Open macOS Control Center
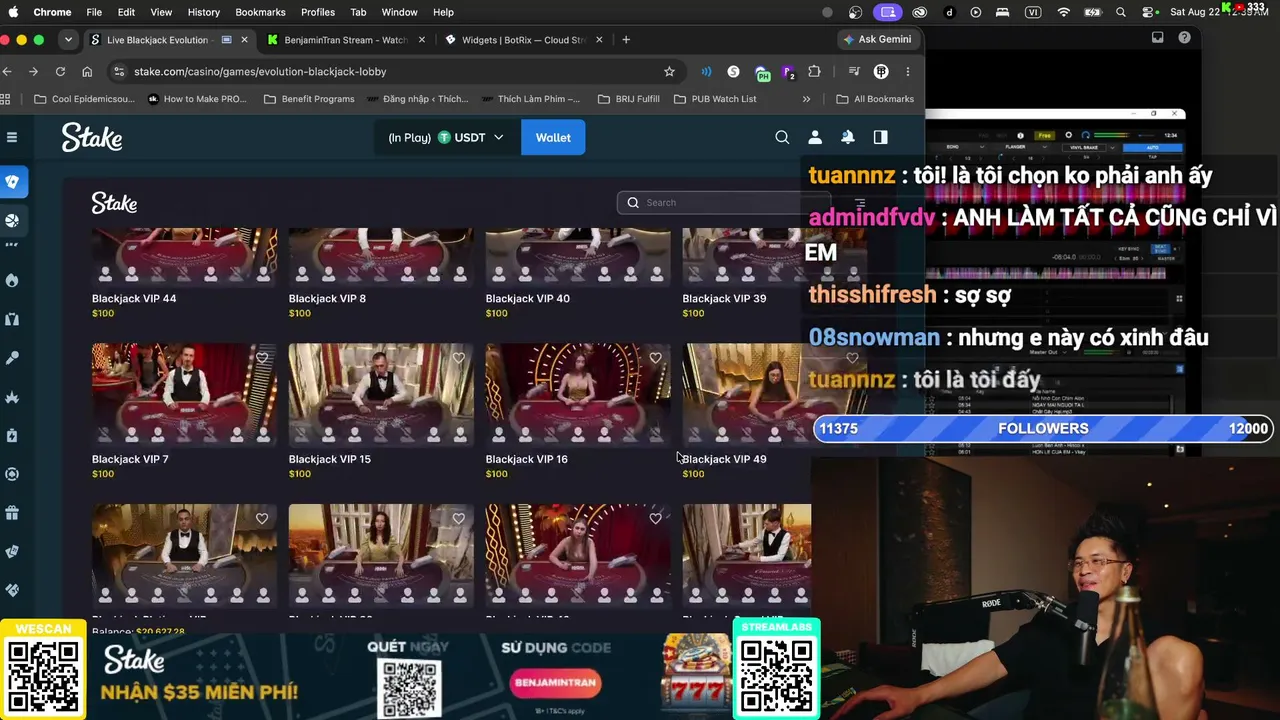 tap(1148, 12)
